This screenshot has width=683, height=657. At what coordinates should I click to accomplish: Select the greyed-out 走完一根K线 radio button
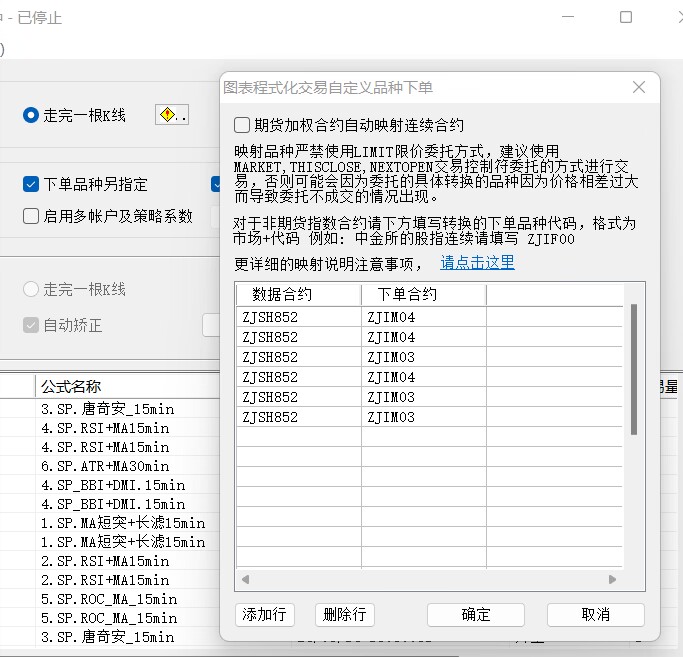coord(30,289)
